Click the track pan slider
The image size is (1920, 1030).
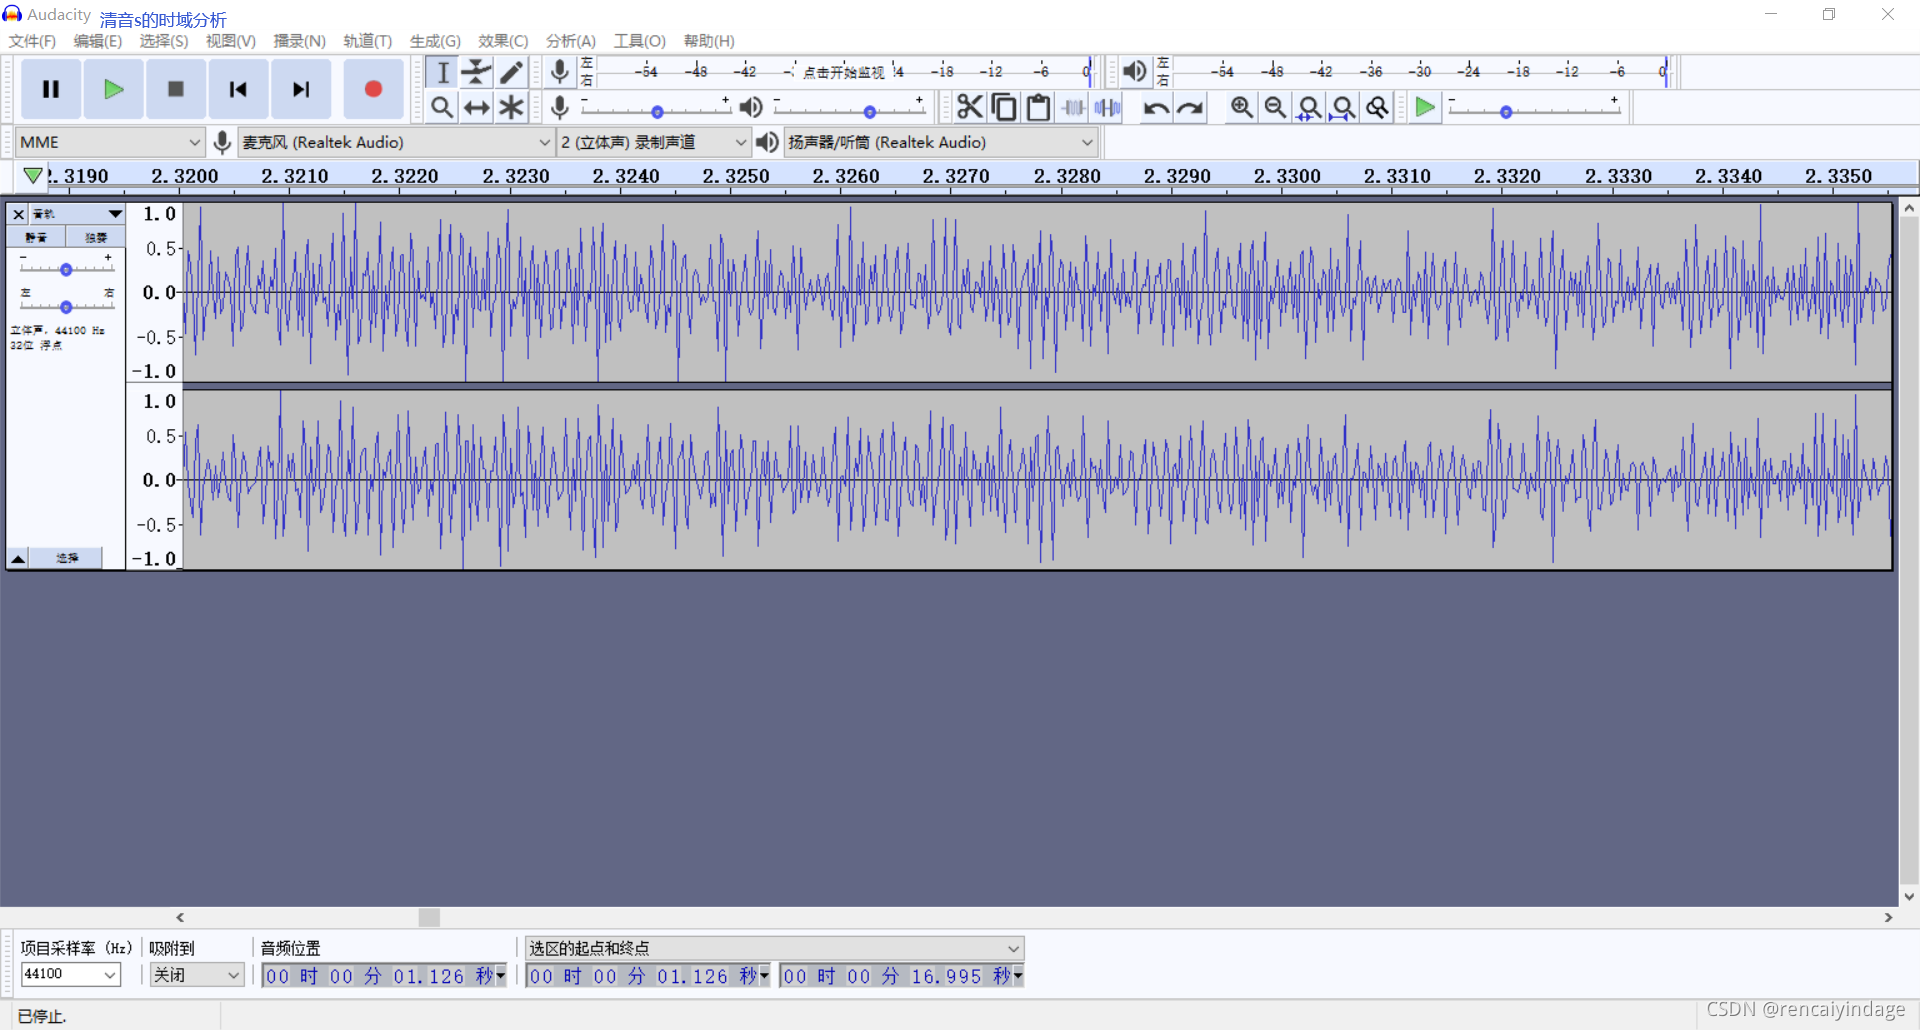pyautogui.click(x=66, y=306)
